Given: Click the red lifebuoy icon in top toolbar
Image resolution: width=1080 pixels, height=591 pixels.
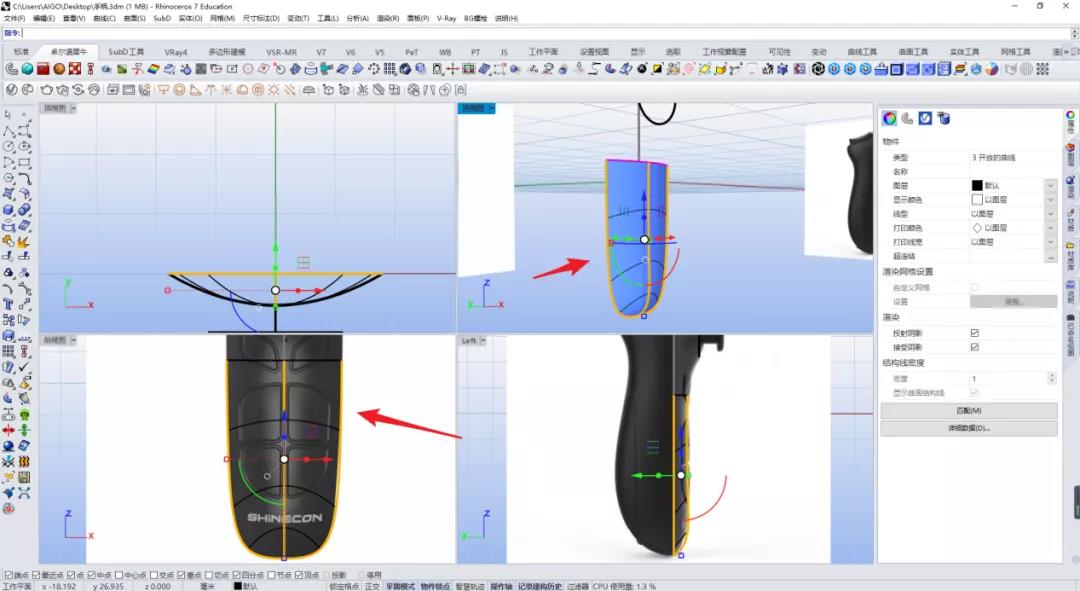Looking at the screenshot, I should [75, 69].
